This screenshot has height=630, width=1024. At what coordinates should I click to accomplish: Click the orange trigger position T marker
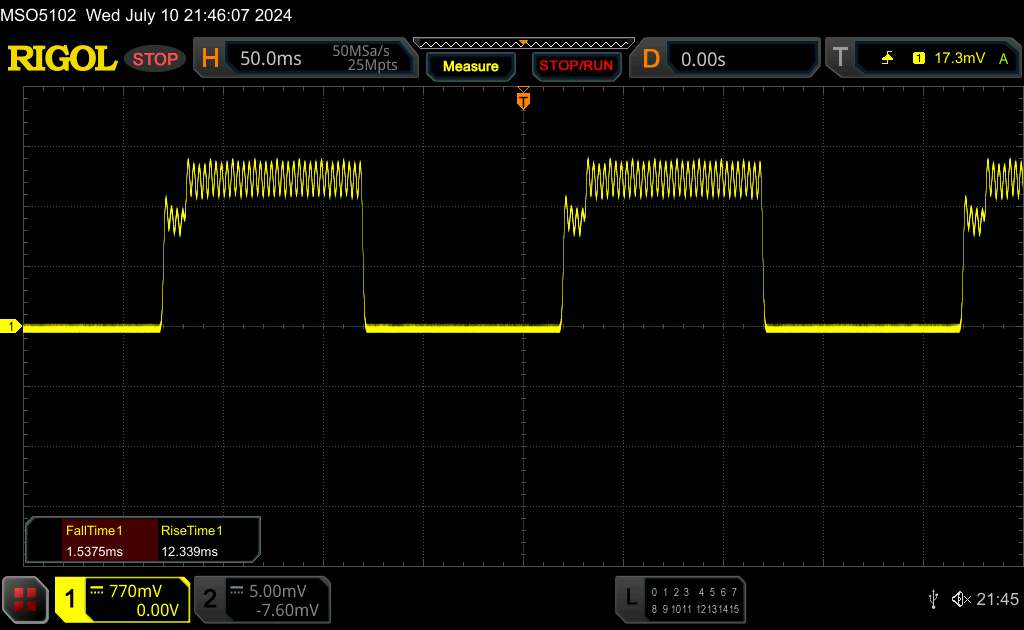(522, 100)
